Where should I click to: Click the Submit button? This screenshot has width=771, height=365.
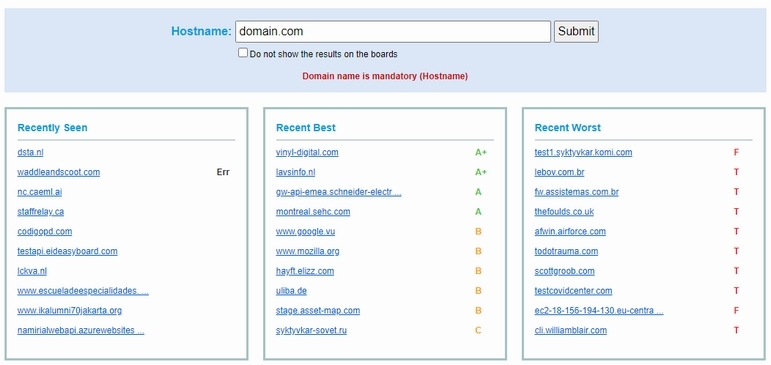pyautogui.click(x=576, y=31)
